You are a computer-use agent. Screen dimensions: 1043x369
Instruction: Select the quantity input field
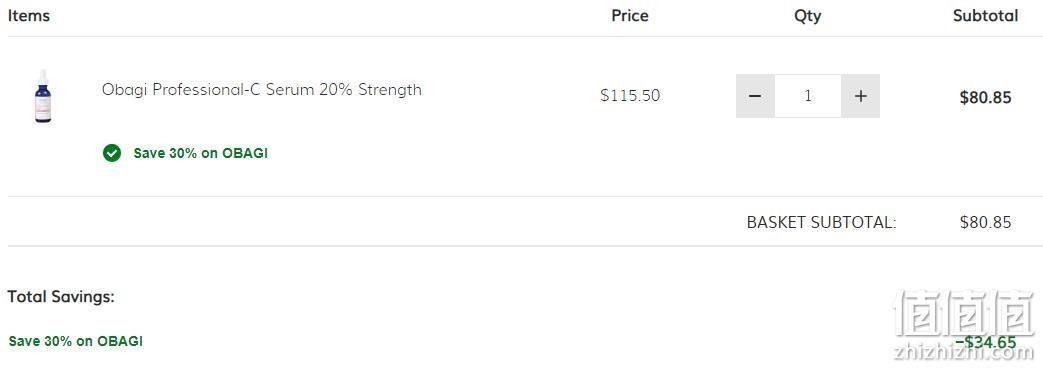(808, 96)
